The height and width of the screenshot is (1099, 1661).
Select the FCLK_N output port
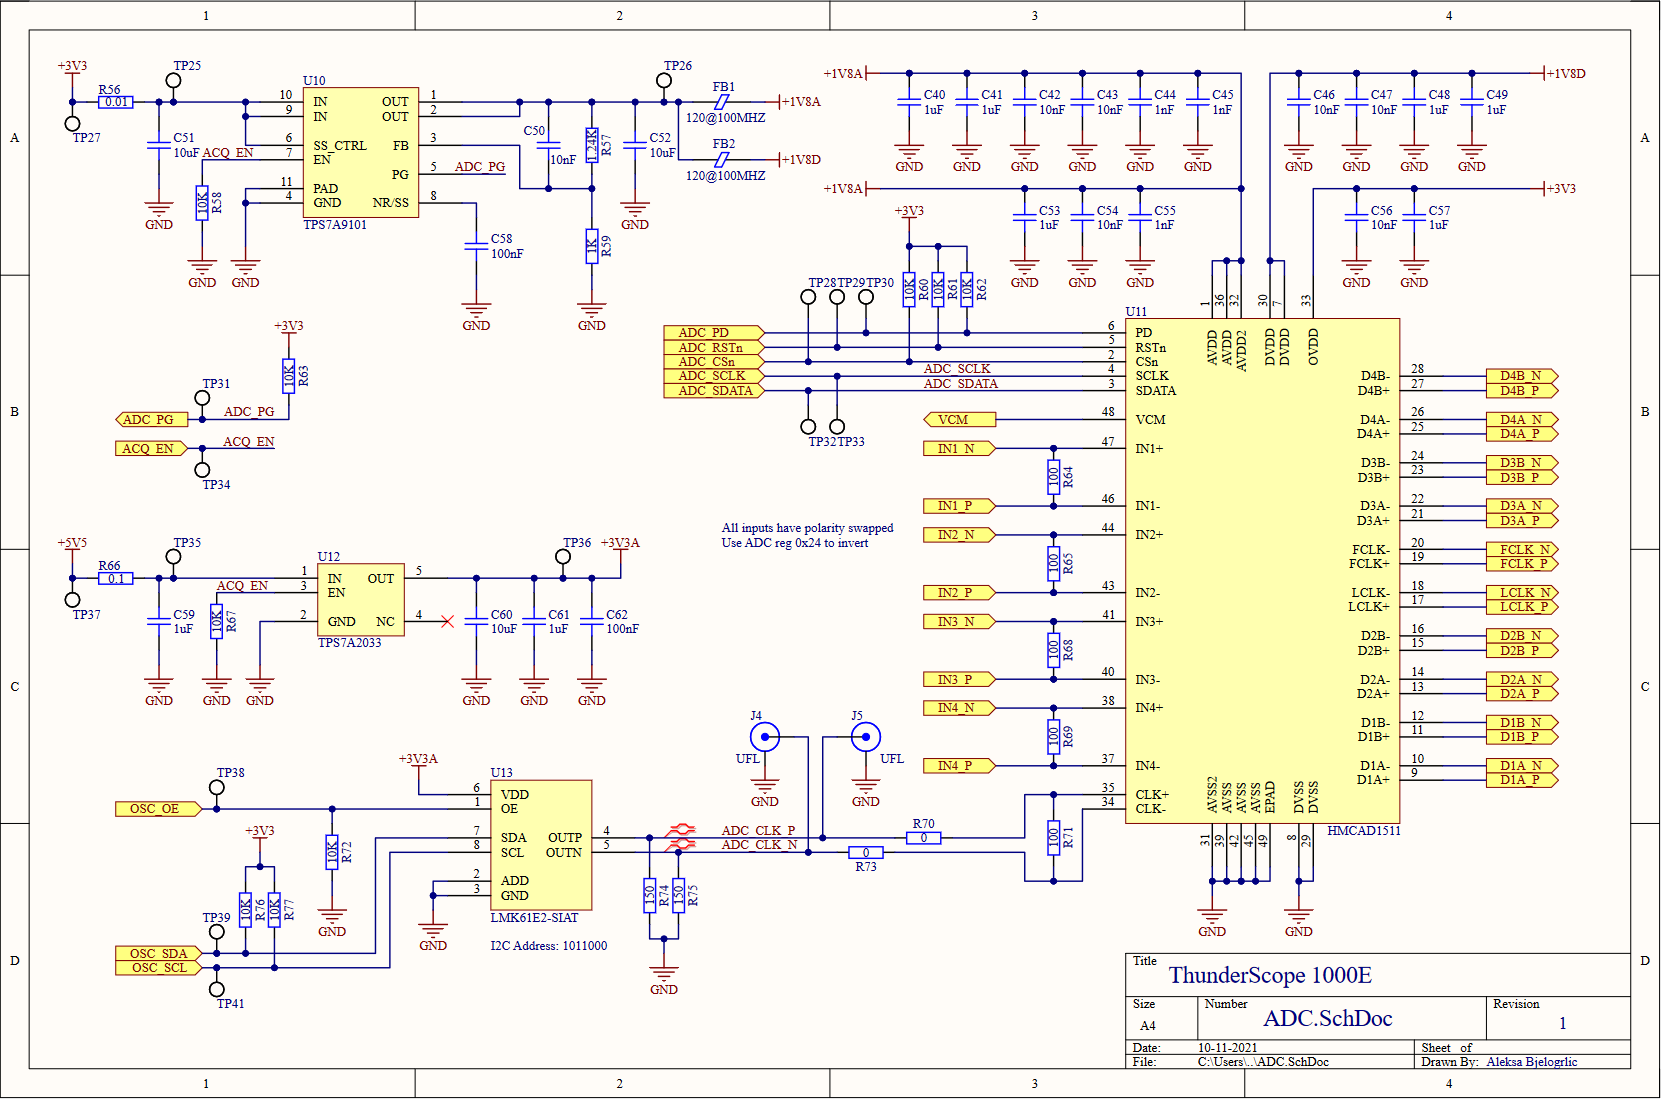(x=1522, y=550)
